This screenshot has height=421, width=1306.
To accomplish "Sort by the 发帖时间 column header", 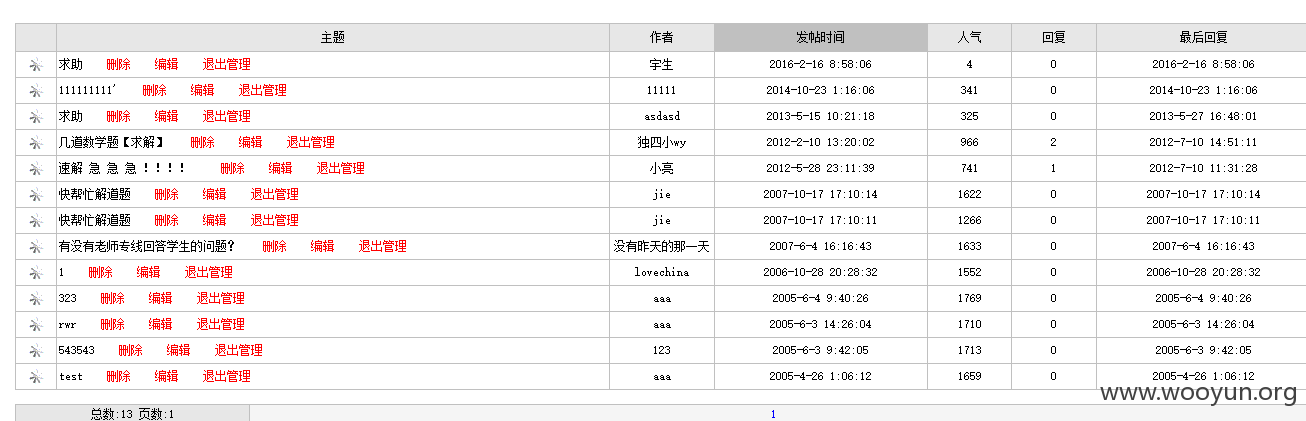I will click(820, 38).
